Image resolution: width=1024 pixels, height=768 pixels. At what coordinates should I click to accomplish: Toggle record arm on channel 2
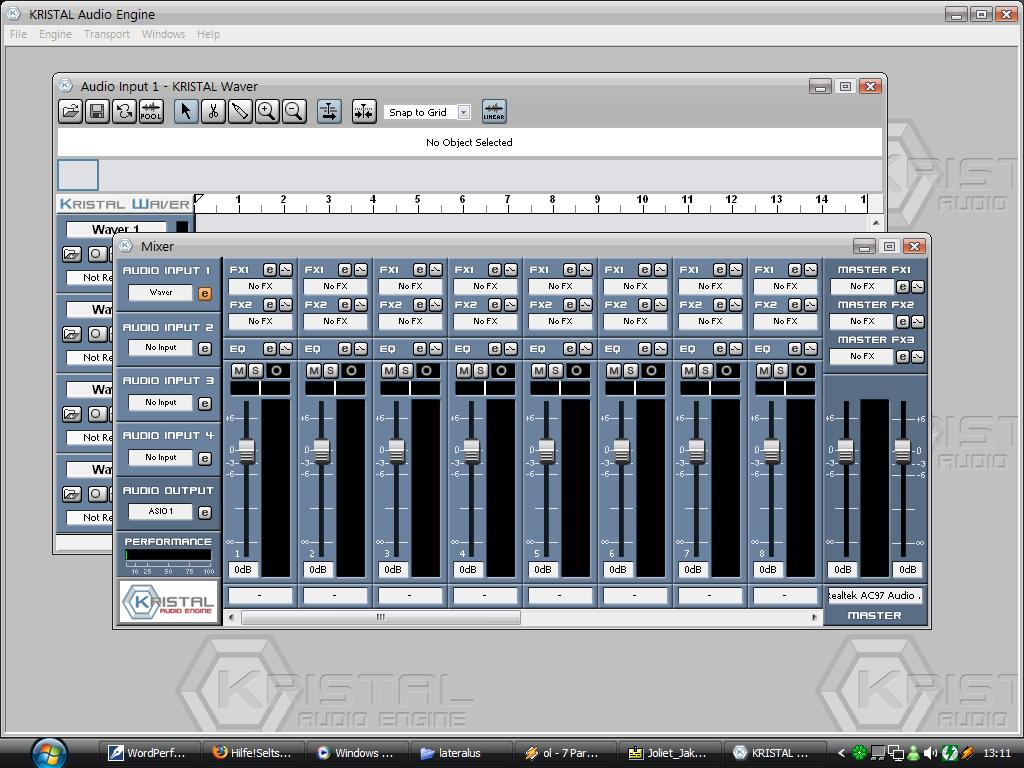(x=351, y=371)
